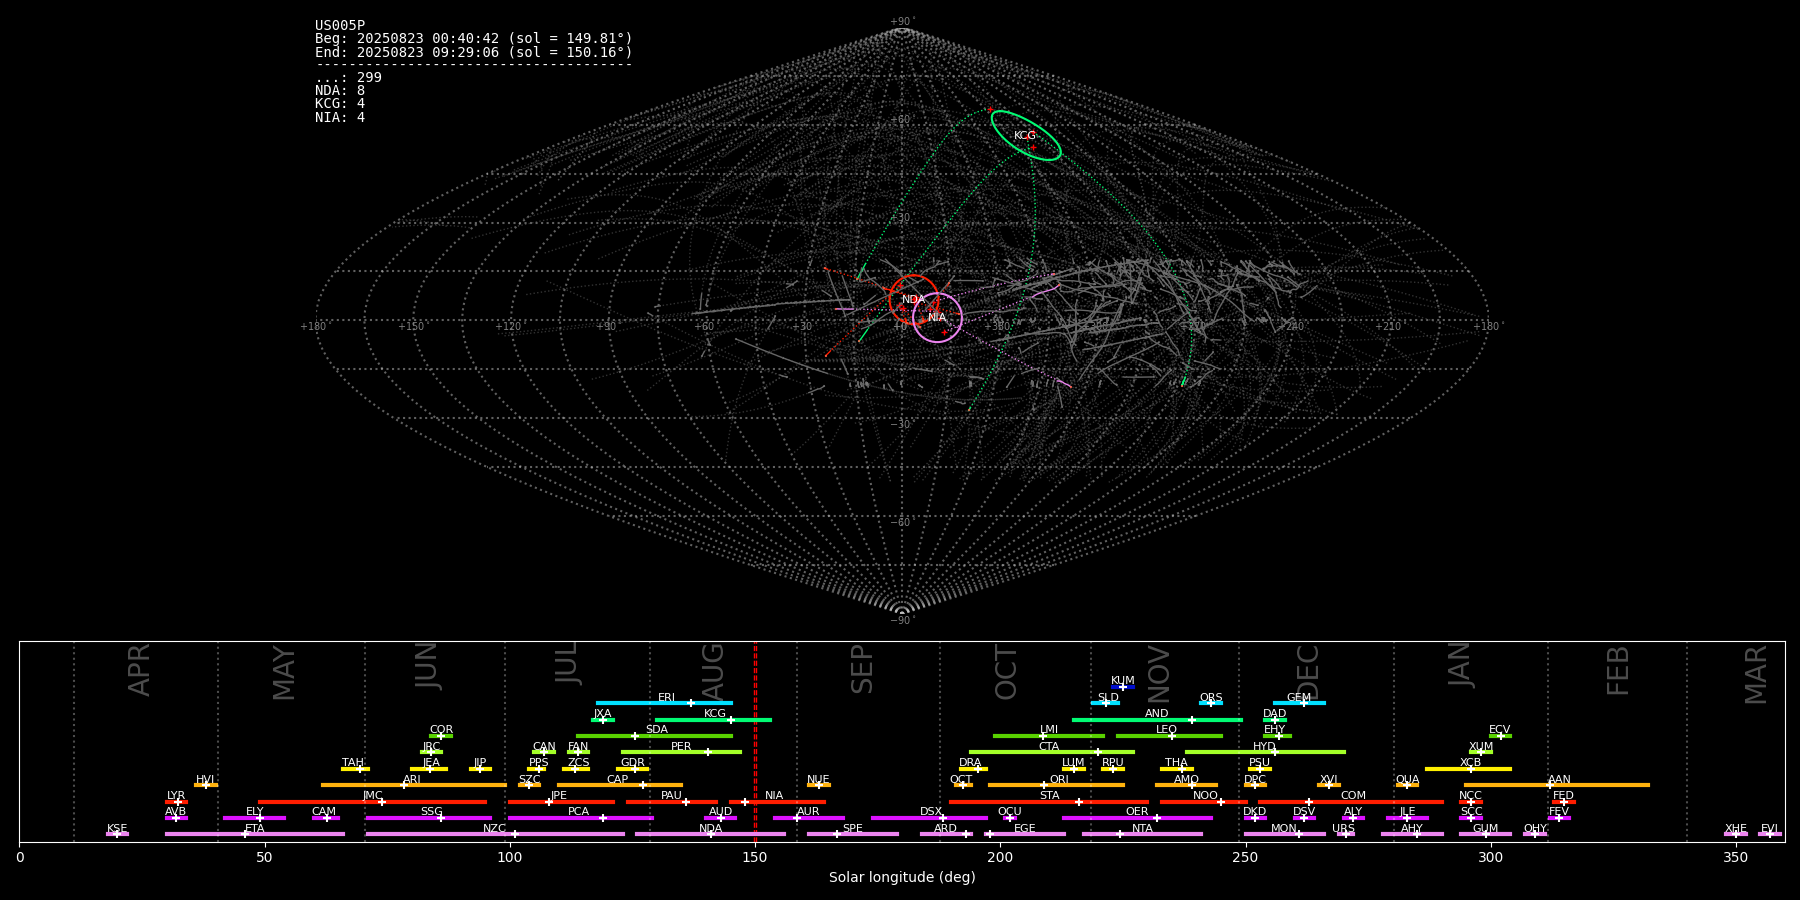Viewport: 1800px width, 900px height.
Task: Click the ARI shower label on timeline
Action: [x=411, y=780]
